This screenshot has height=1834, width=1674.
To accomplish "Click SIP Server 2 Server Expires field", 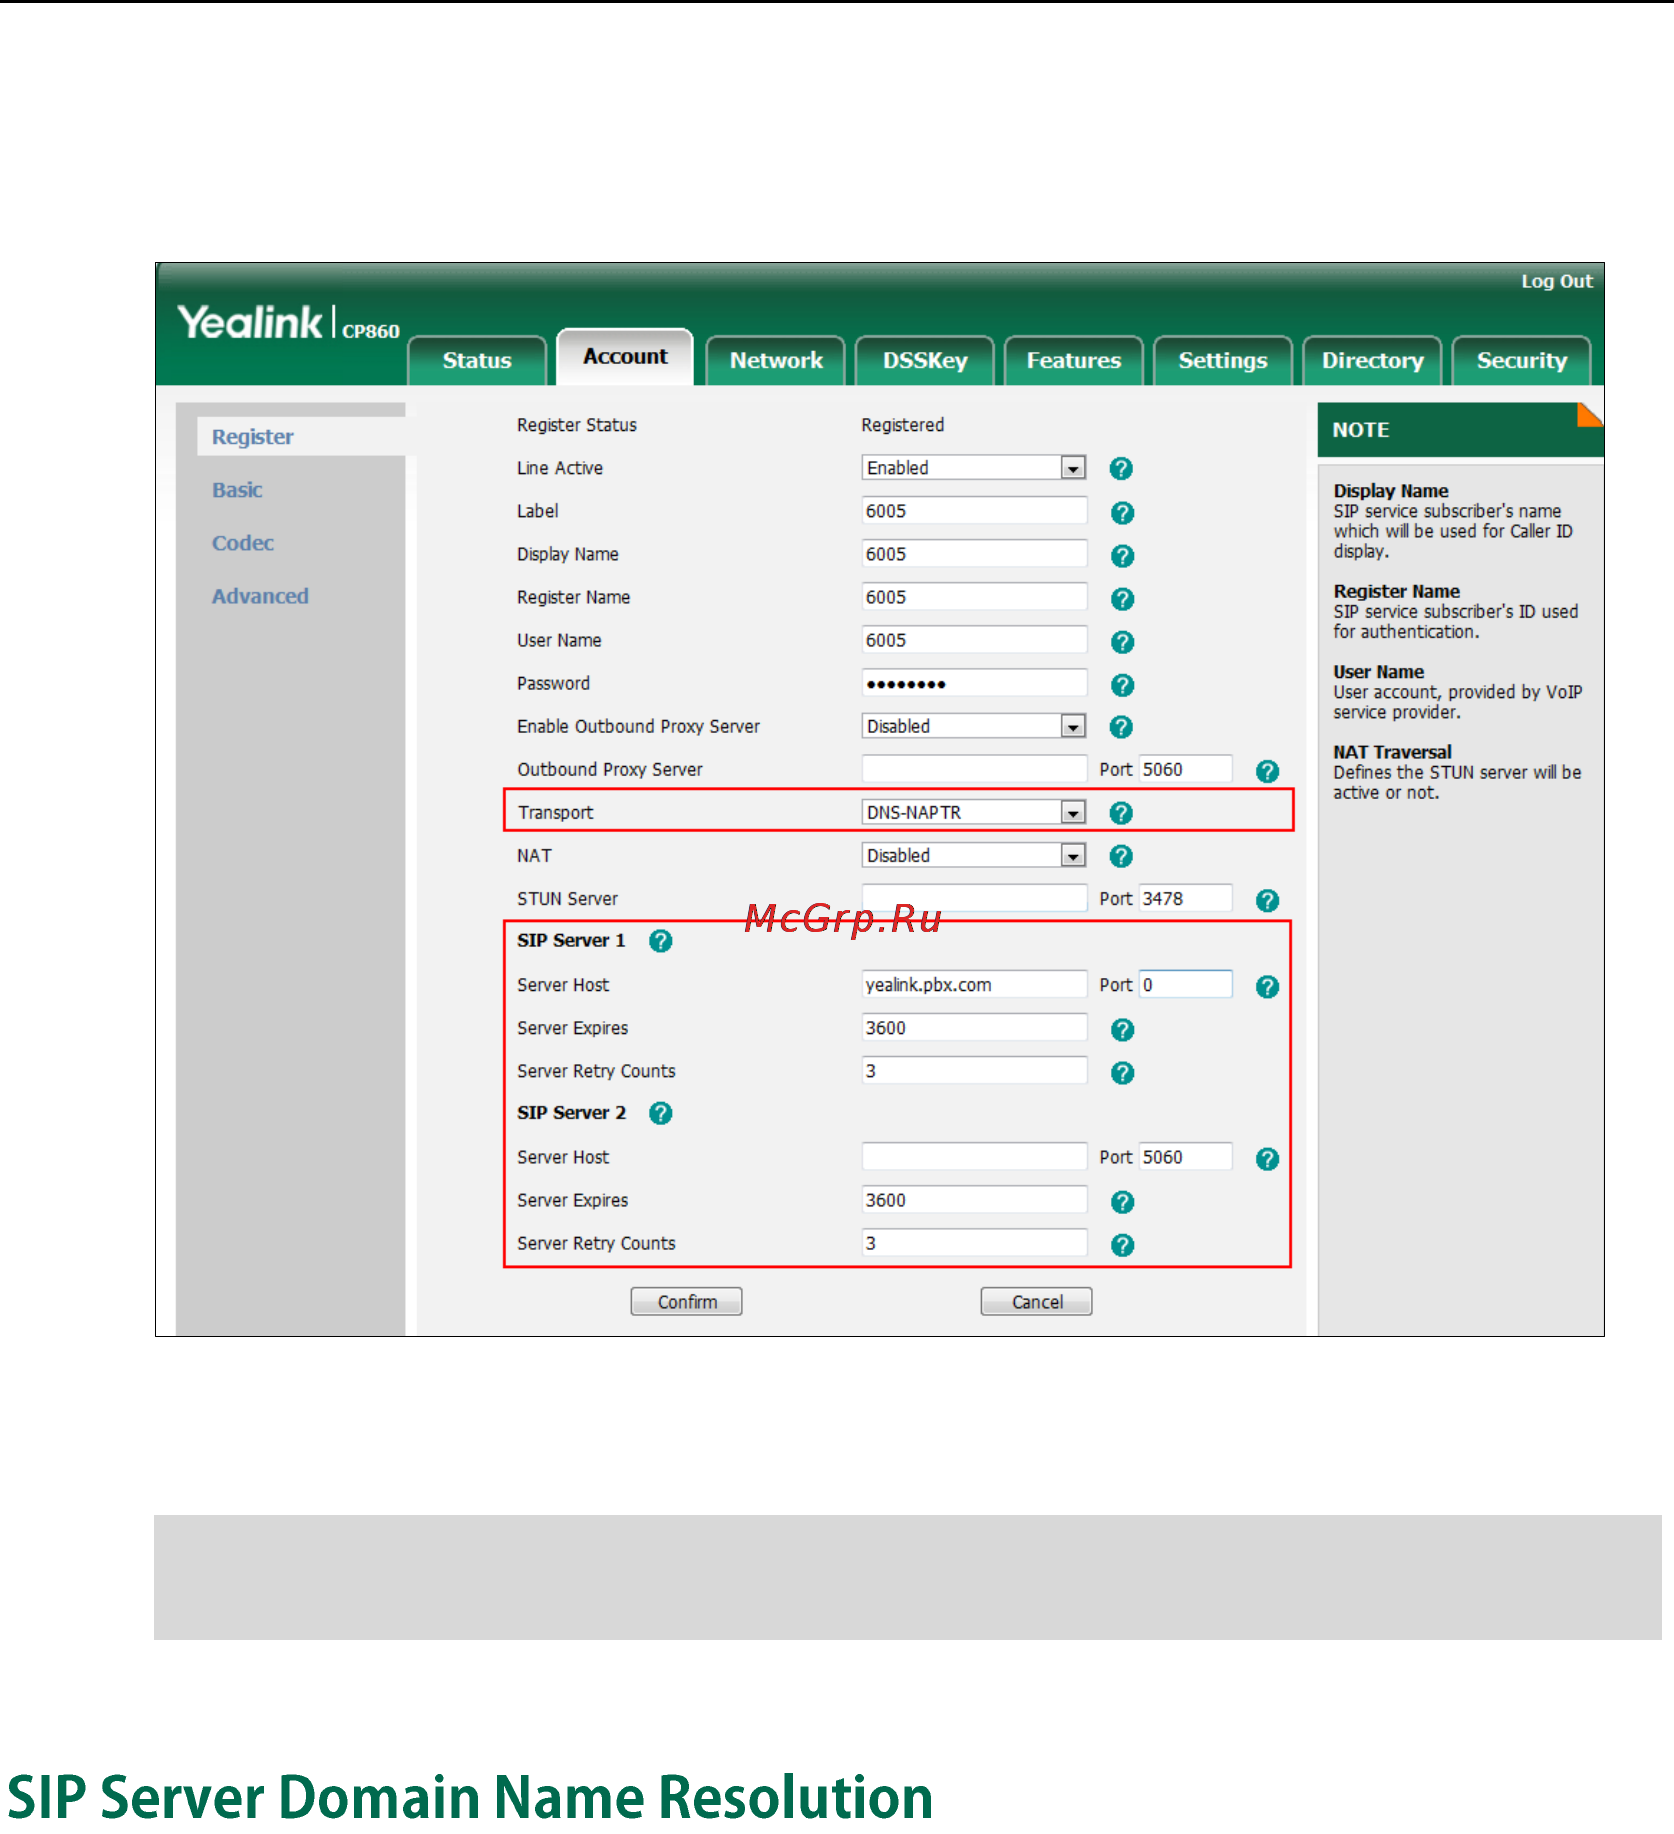I will point(974,1200).
